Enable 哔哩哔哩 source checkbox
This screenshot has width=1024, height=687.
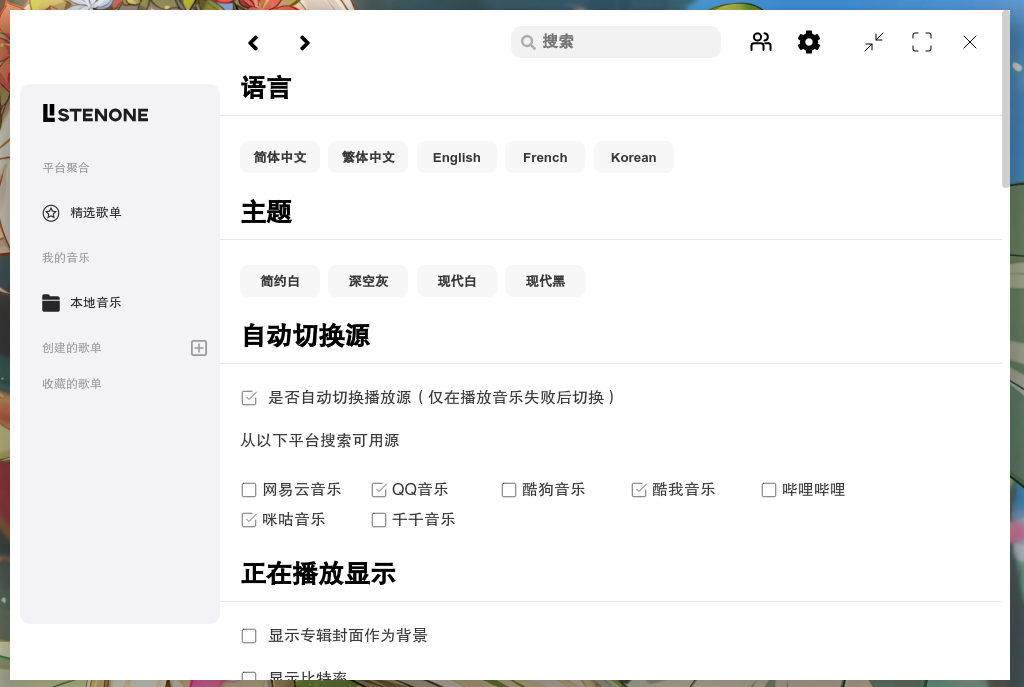[769, 490]
